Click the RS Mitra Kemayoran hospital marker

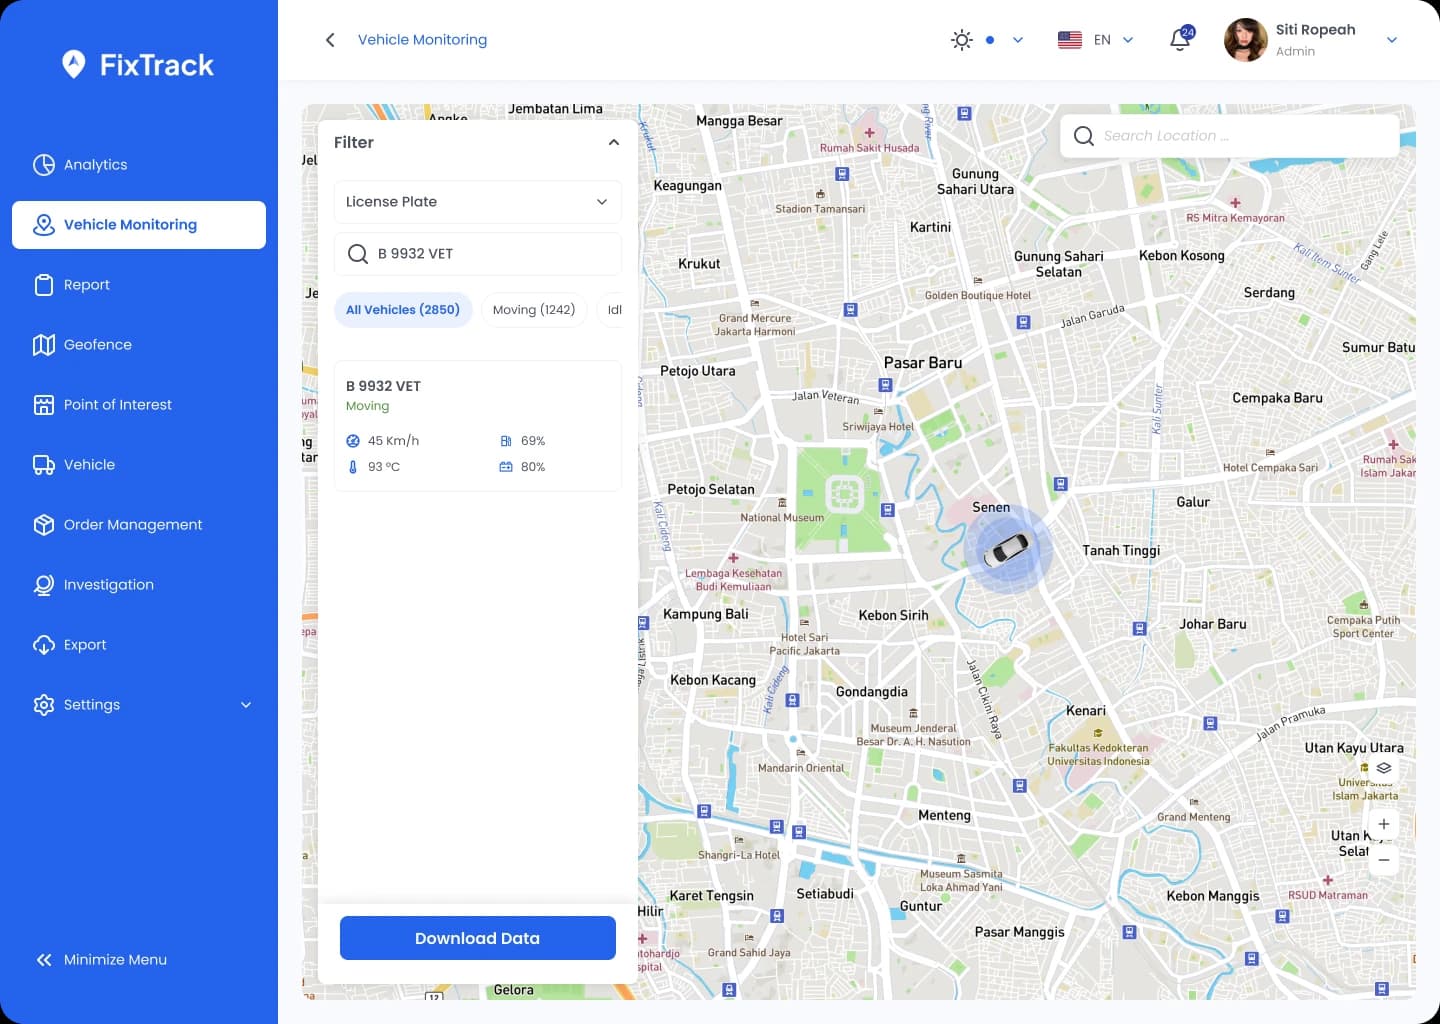tap(1235, 202)
